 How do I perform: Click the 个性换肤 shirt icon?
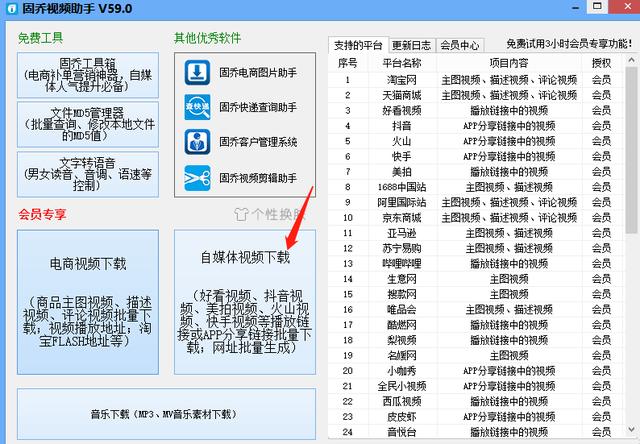click(241, 214)
